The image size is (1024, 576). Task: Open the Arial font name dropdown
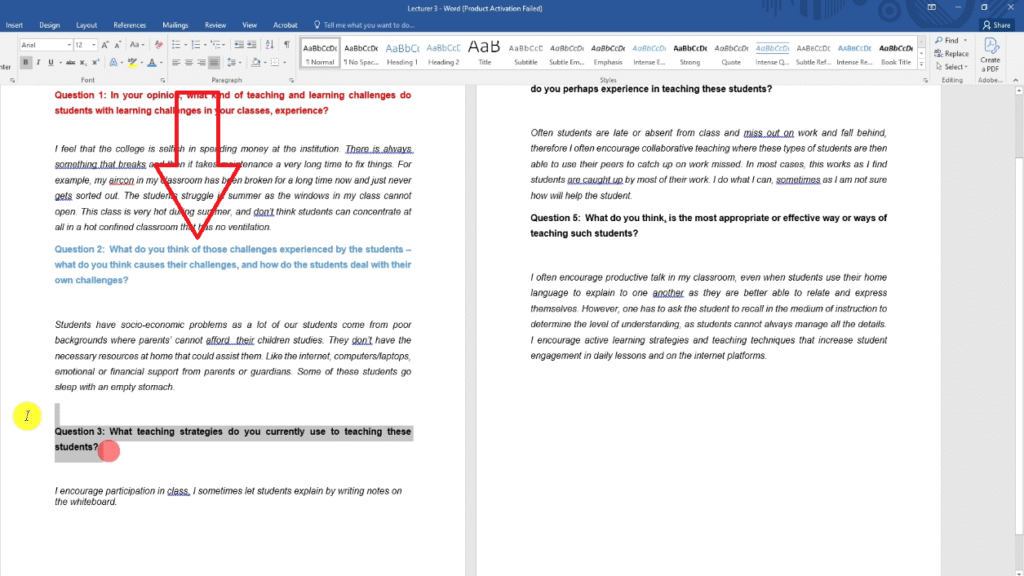coord(67,45)
